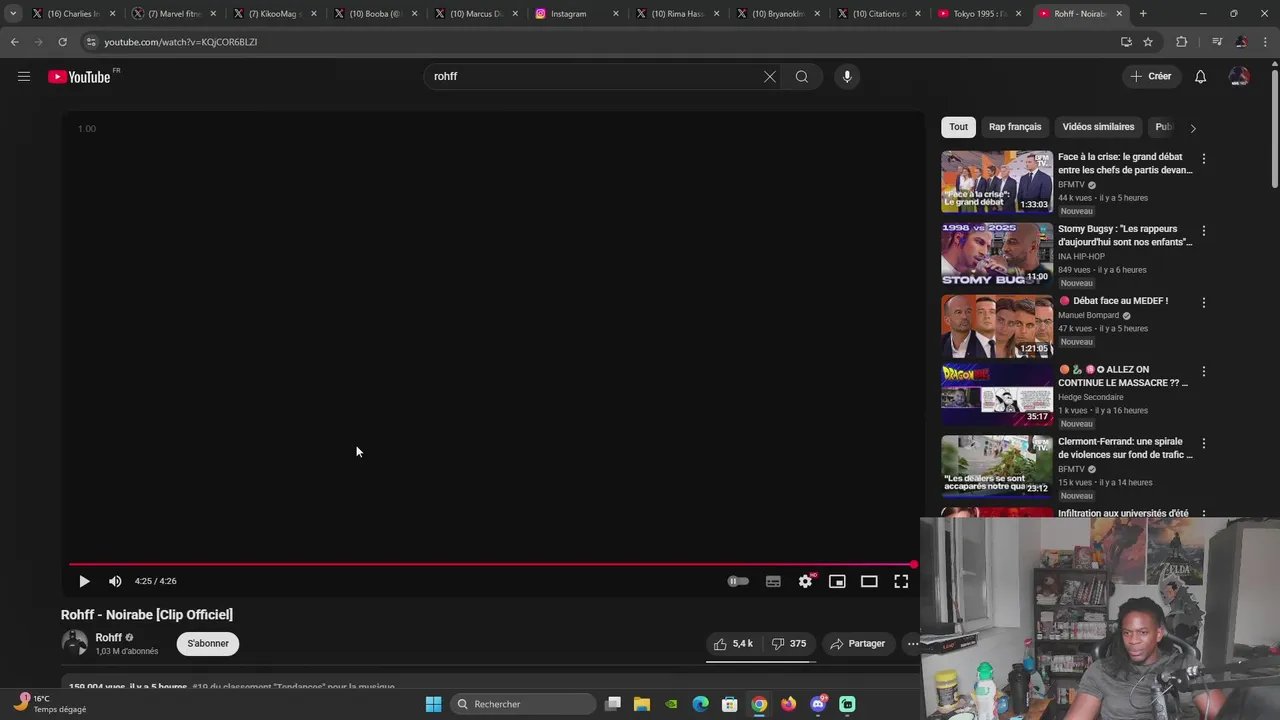1280x720 pixels.
Task: Click the magnifier search button
Action: click(802, 76)
